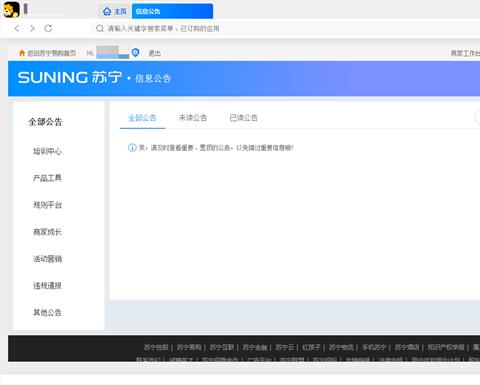Open 苏宁金融 footer link
The height and width of the screenshot is (385, 480).
255,347
